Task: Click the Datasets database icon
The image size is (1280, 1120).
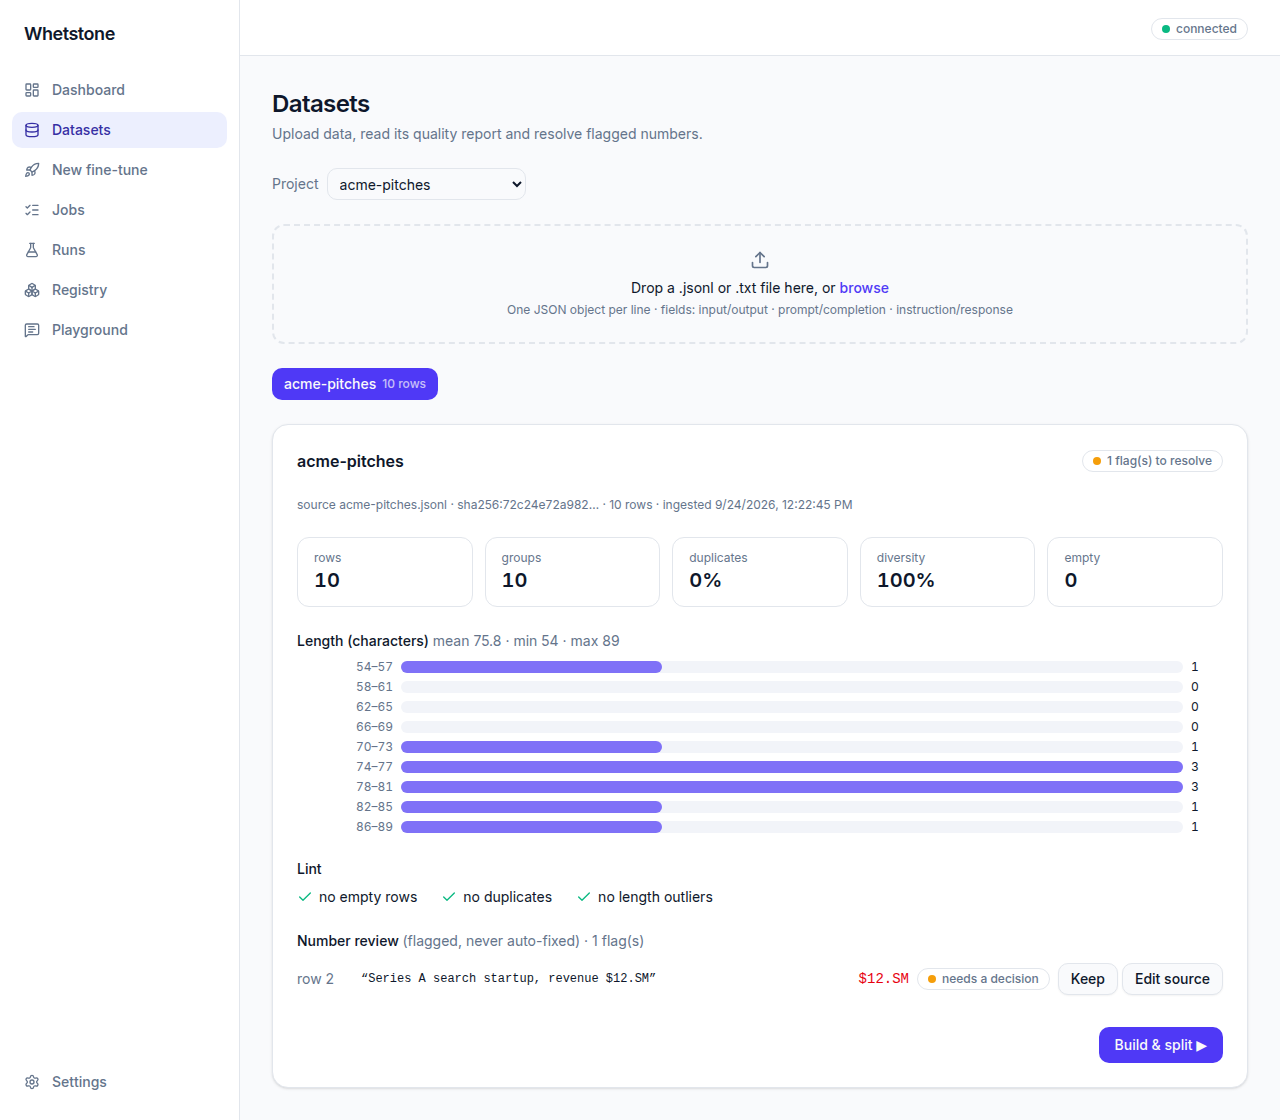Action: coord(32,130)
